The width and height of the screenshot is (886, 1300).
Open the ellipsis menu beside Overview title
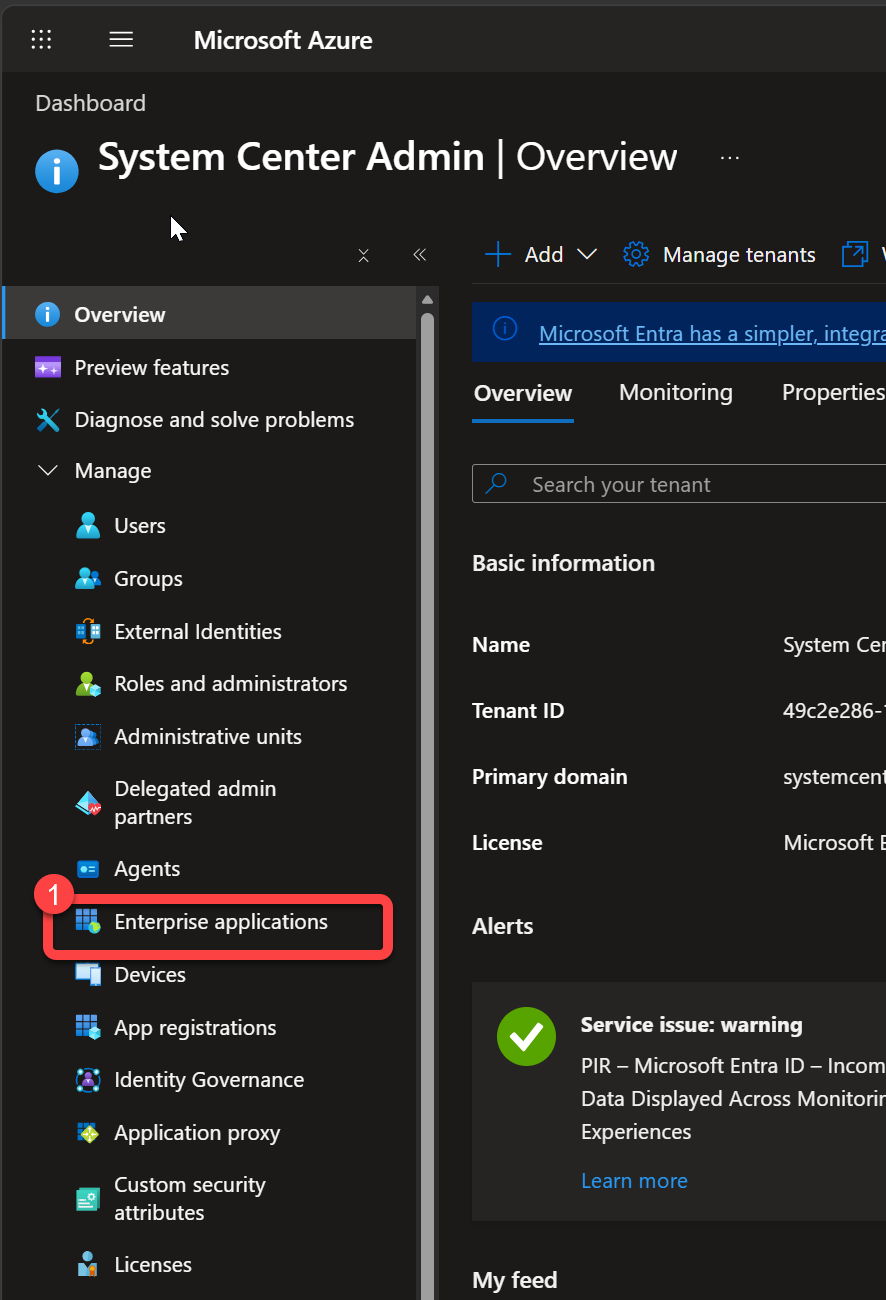[x=730, y=158]
